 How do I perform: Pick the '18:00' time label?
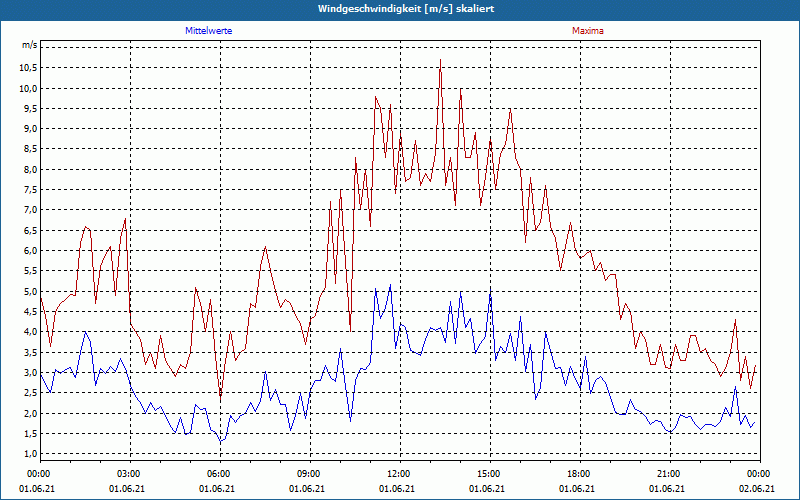pyautogui.click(x=580, y=474)
